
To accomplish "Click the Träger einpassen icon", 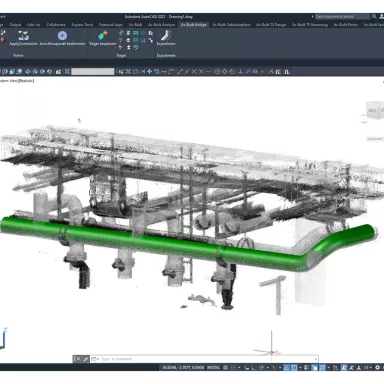I will tap(102, 35).
